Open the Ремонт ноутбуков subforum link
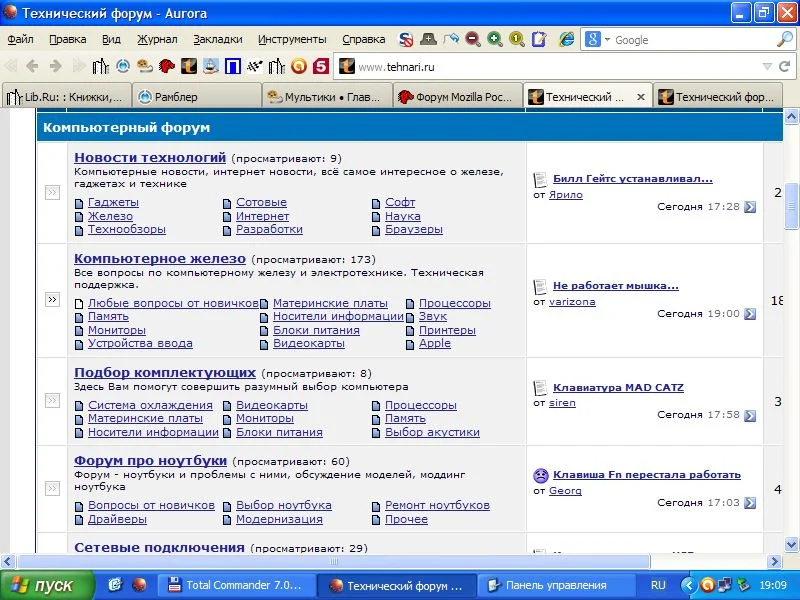This screenshot has height=600, width=800. pyautogui.click(x=437, y=505)
